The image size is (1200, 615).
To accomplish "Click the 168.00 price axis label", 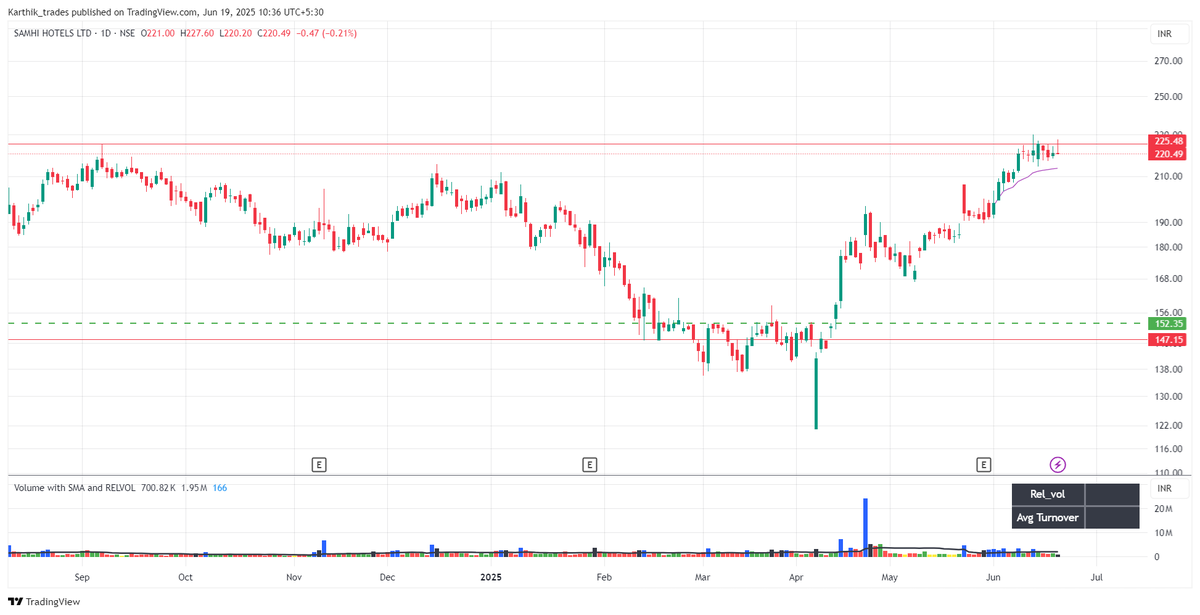I will (x=1168, y=279).
